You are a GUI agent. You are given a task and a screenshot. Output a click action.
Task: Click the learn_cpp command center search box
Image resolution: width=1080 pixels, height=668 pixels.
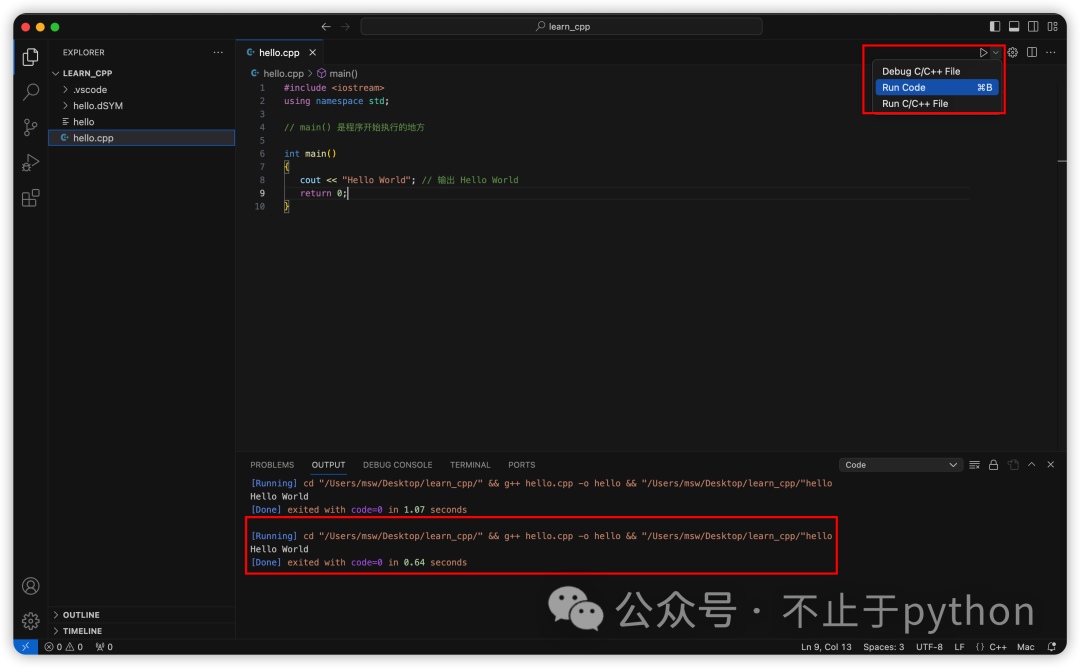pos(561,26)
